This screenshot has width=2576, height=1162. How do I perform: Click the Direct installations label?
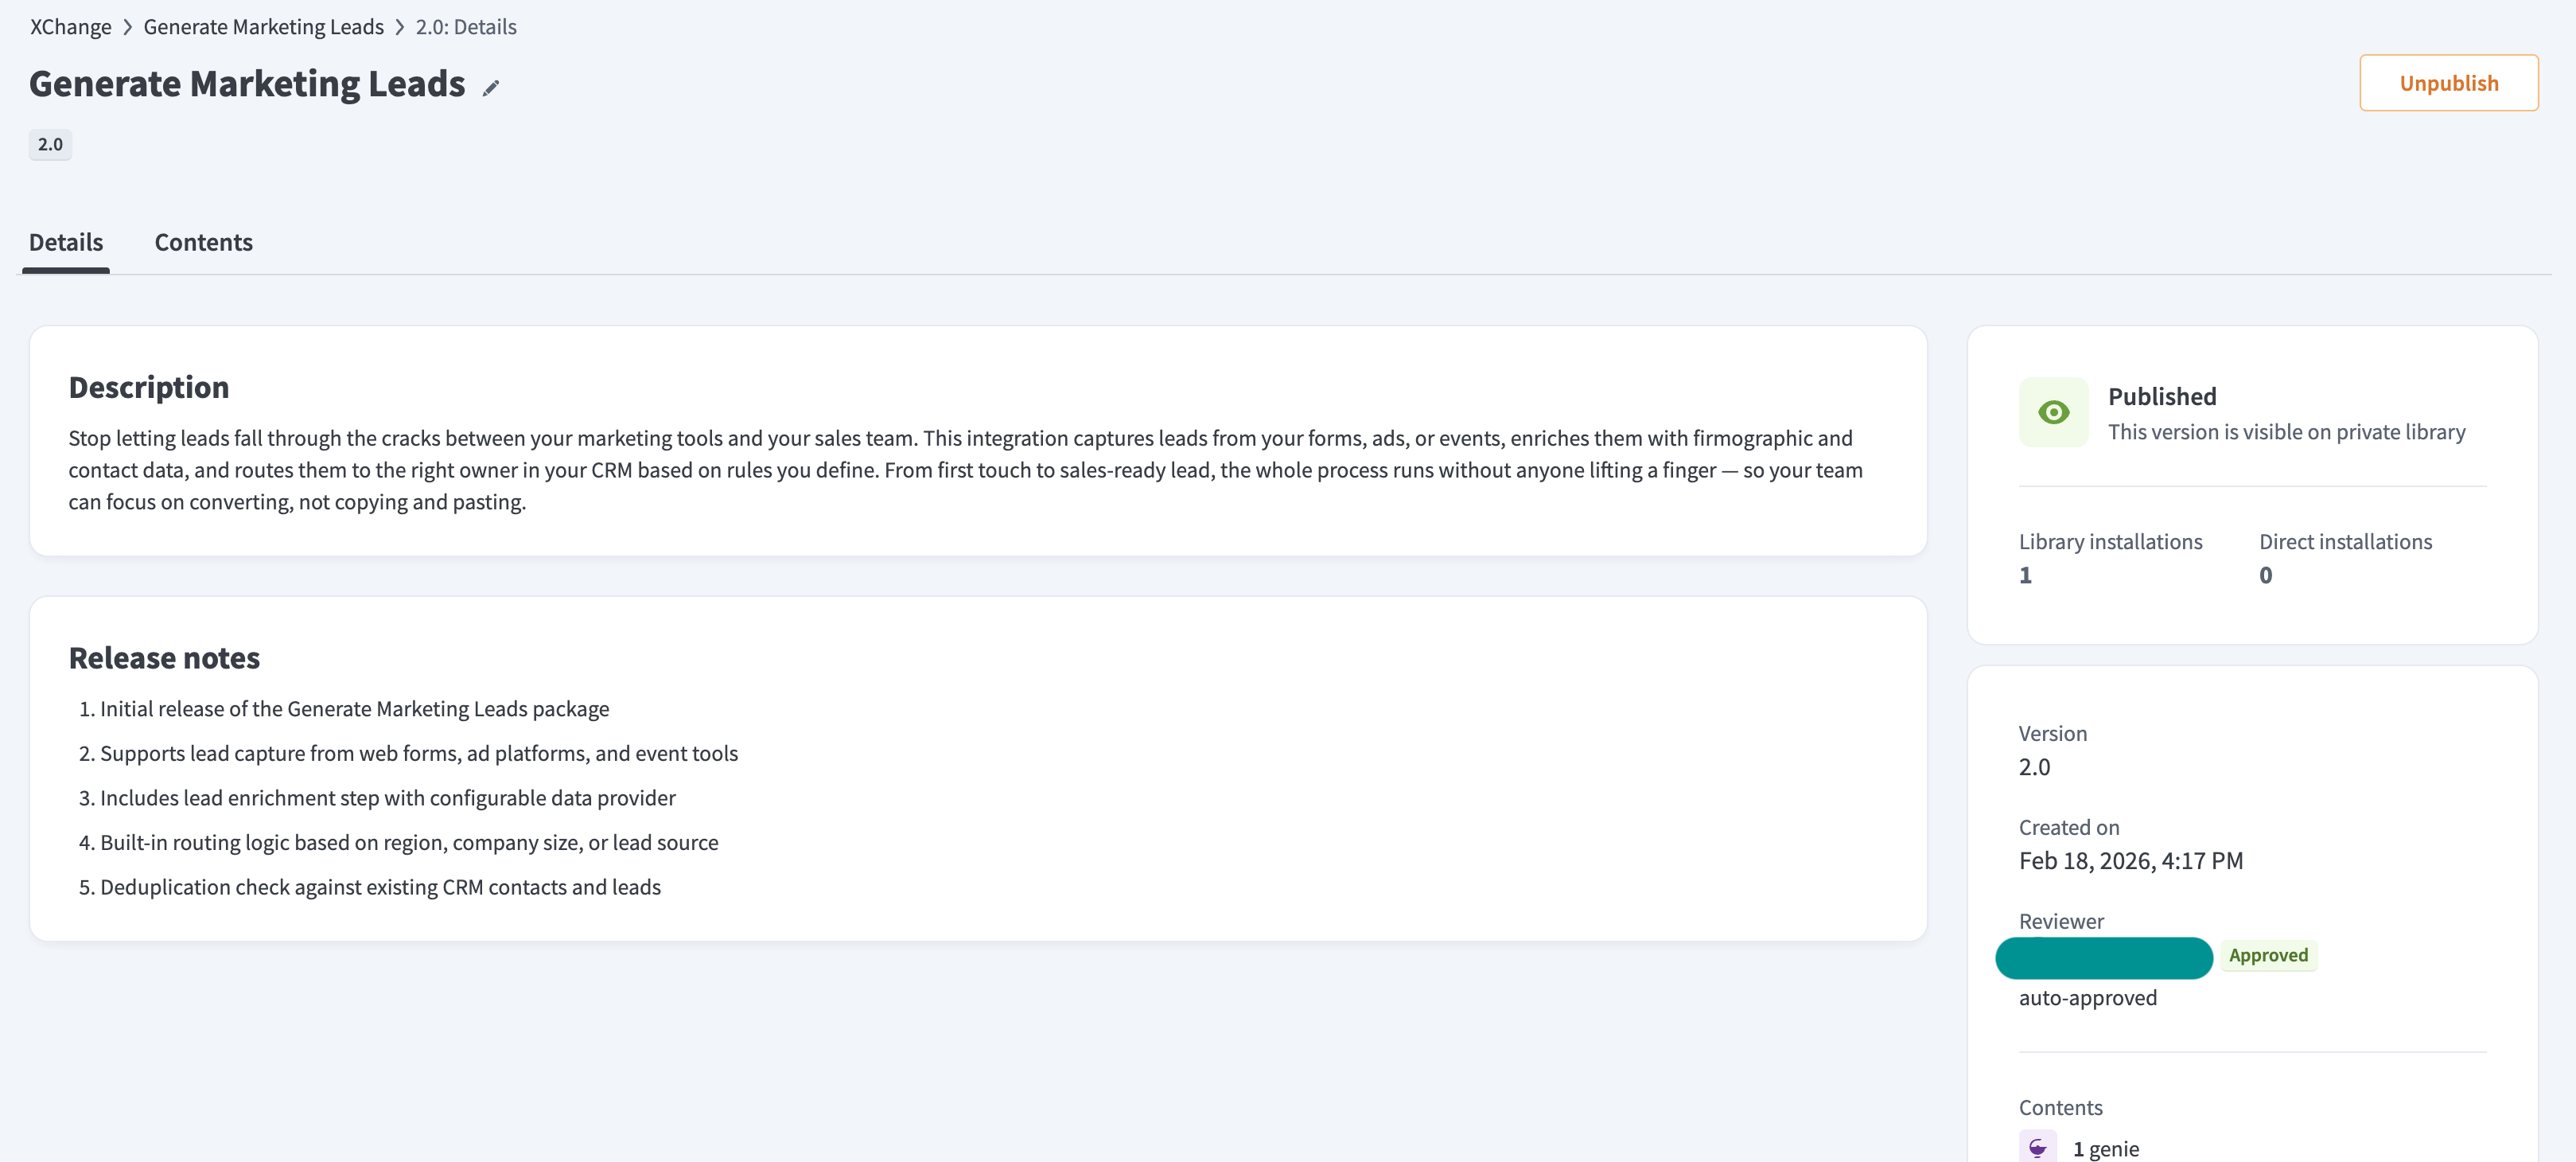point(2345,542)
